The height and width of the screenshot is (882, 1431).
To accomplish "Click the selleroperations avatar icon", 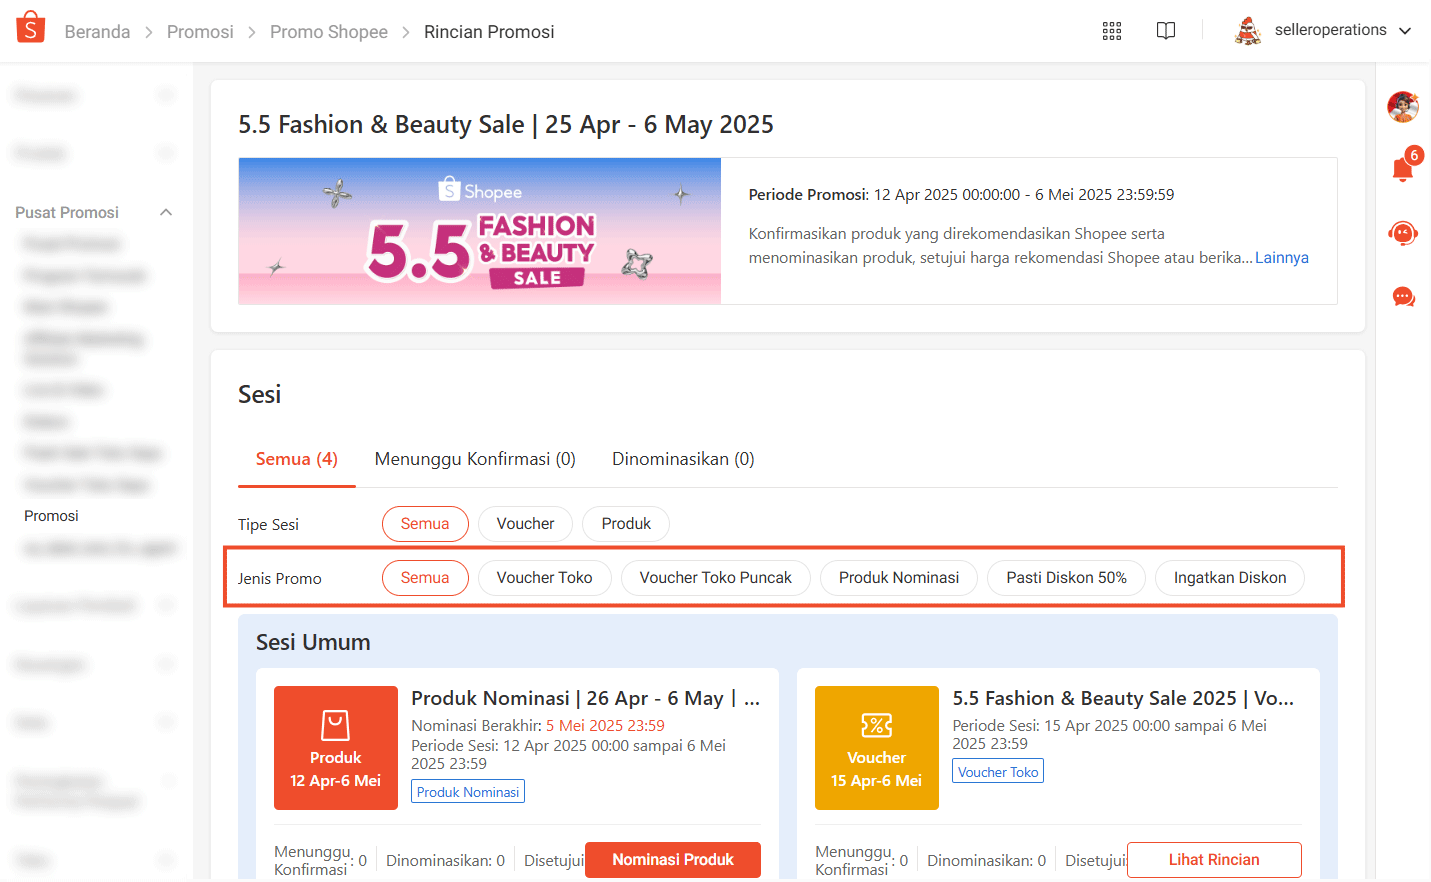I will [1248, 31].
